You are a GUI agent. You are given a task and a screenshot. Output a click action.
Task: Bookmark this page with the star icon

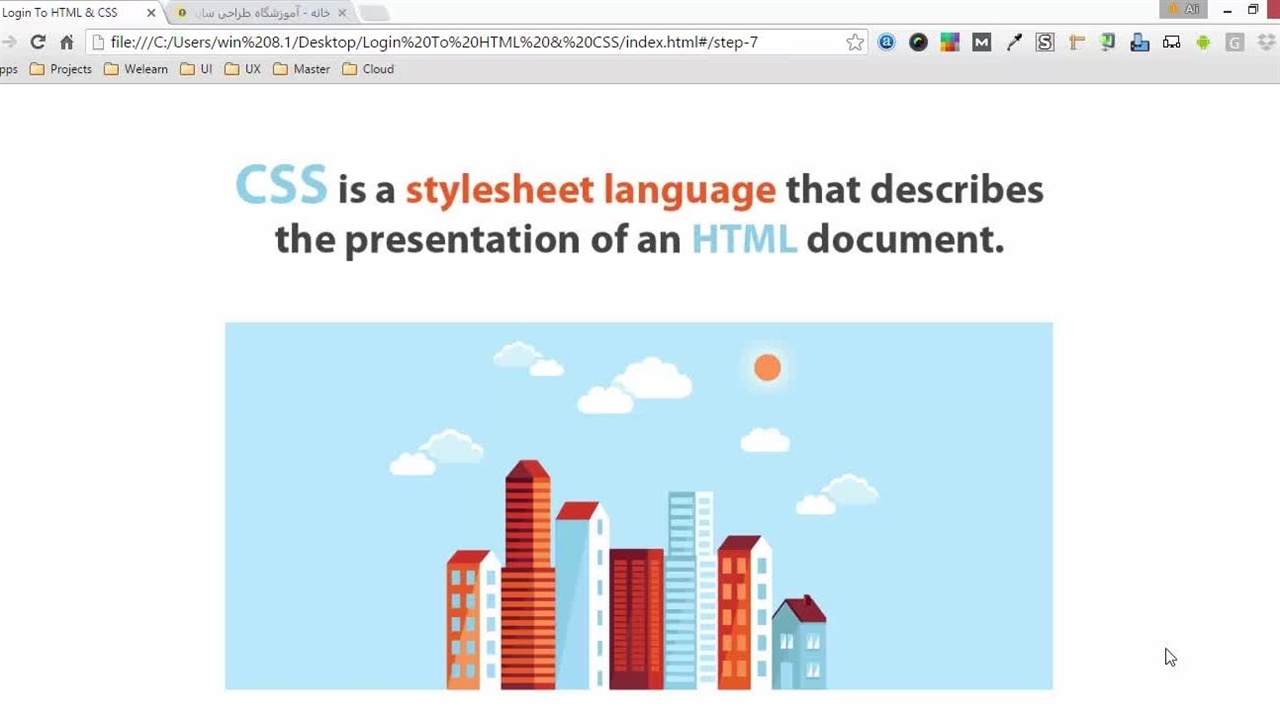coord(855,42)
